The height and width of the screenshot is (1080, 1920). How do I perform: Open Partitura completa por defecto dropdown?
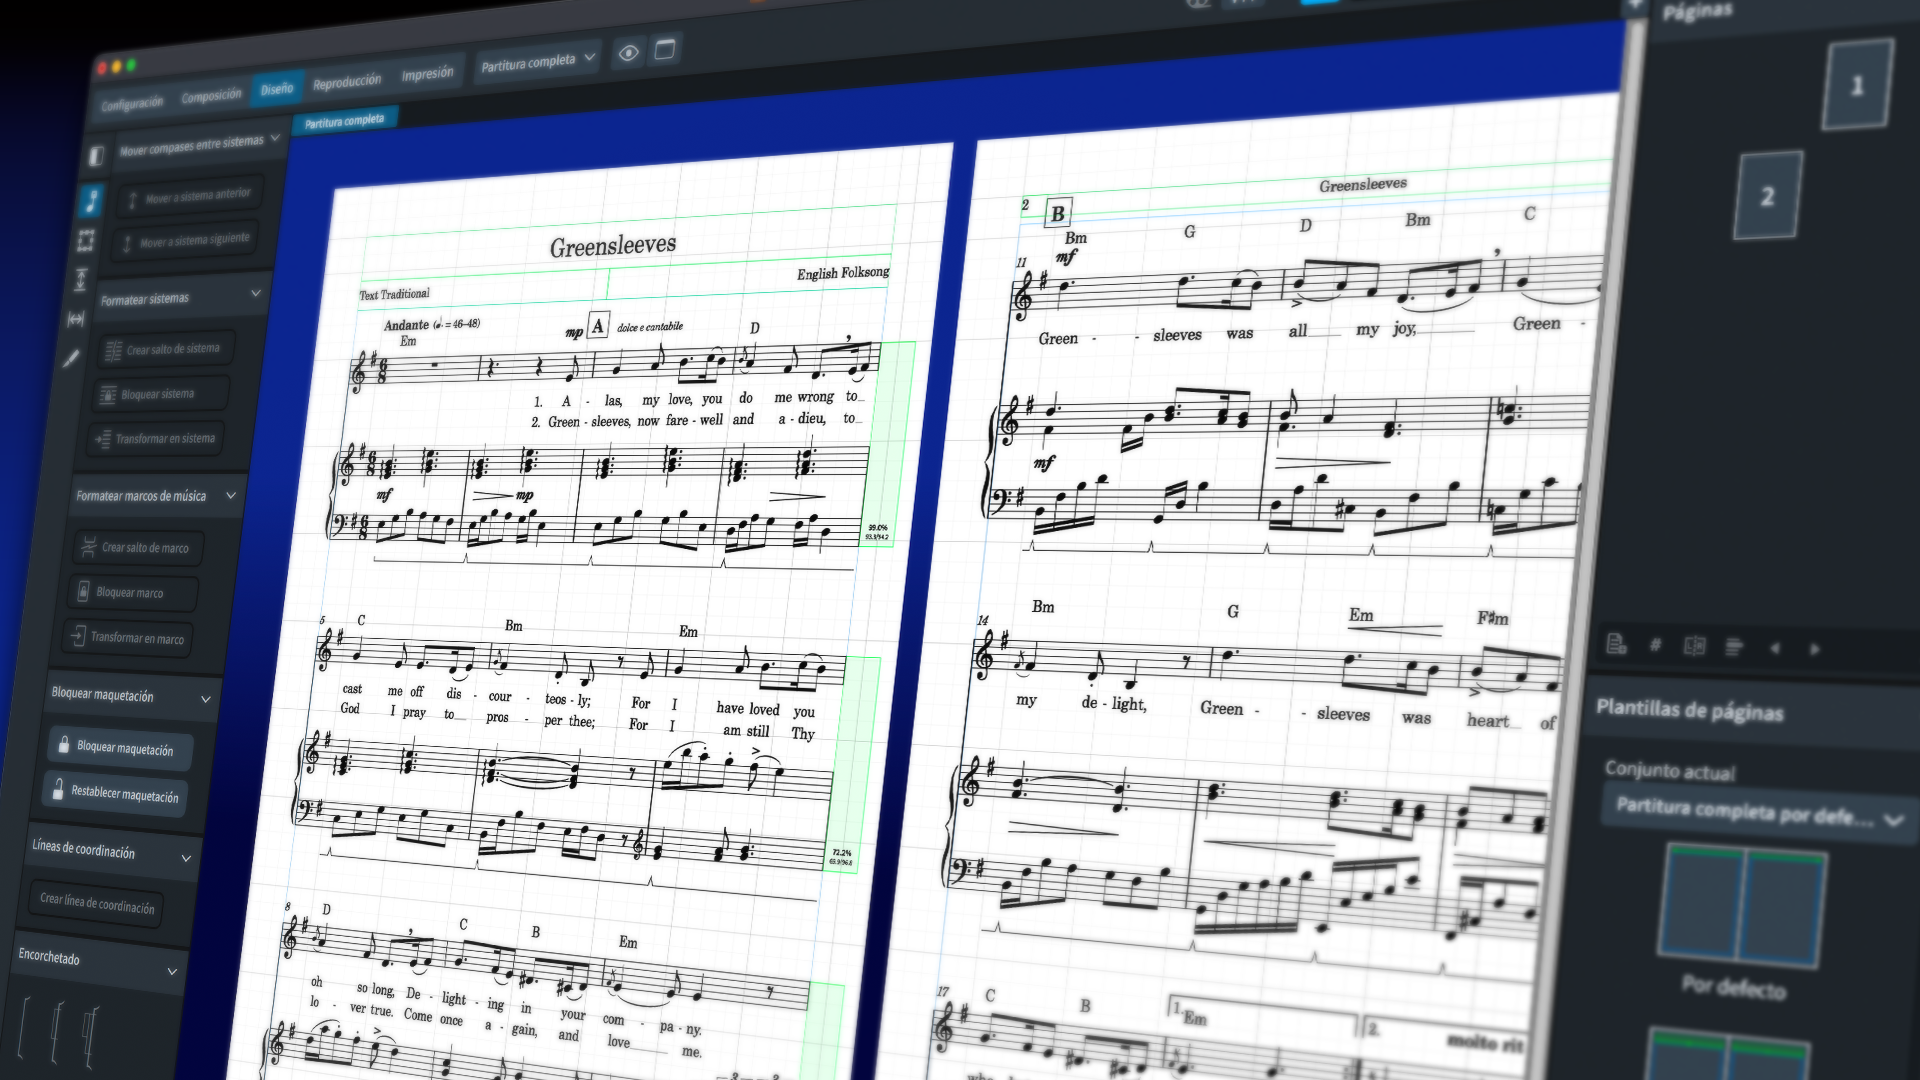coord(1757,813)
